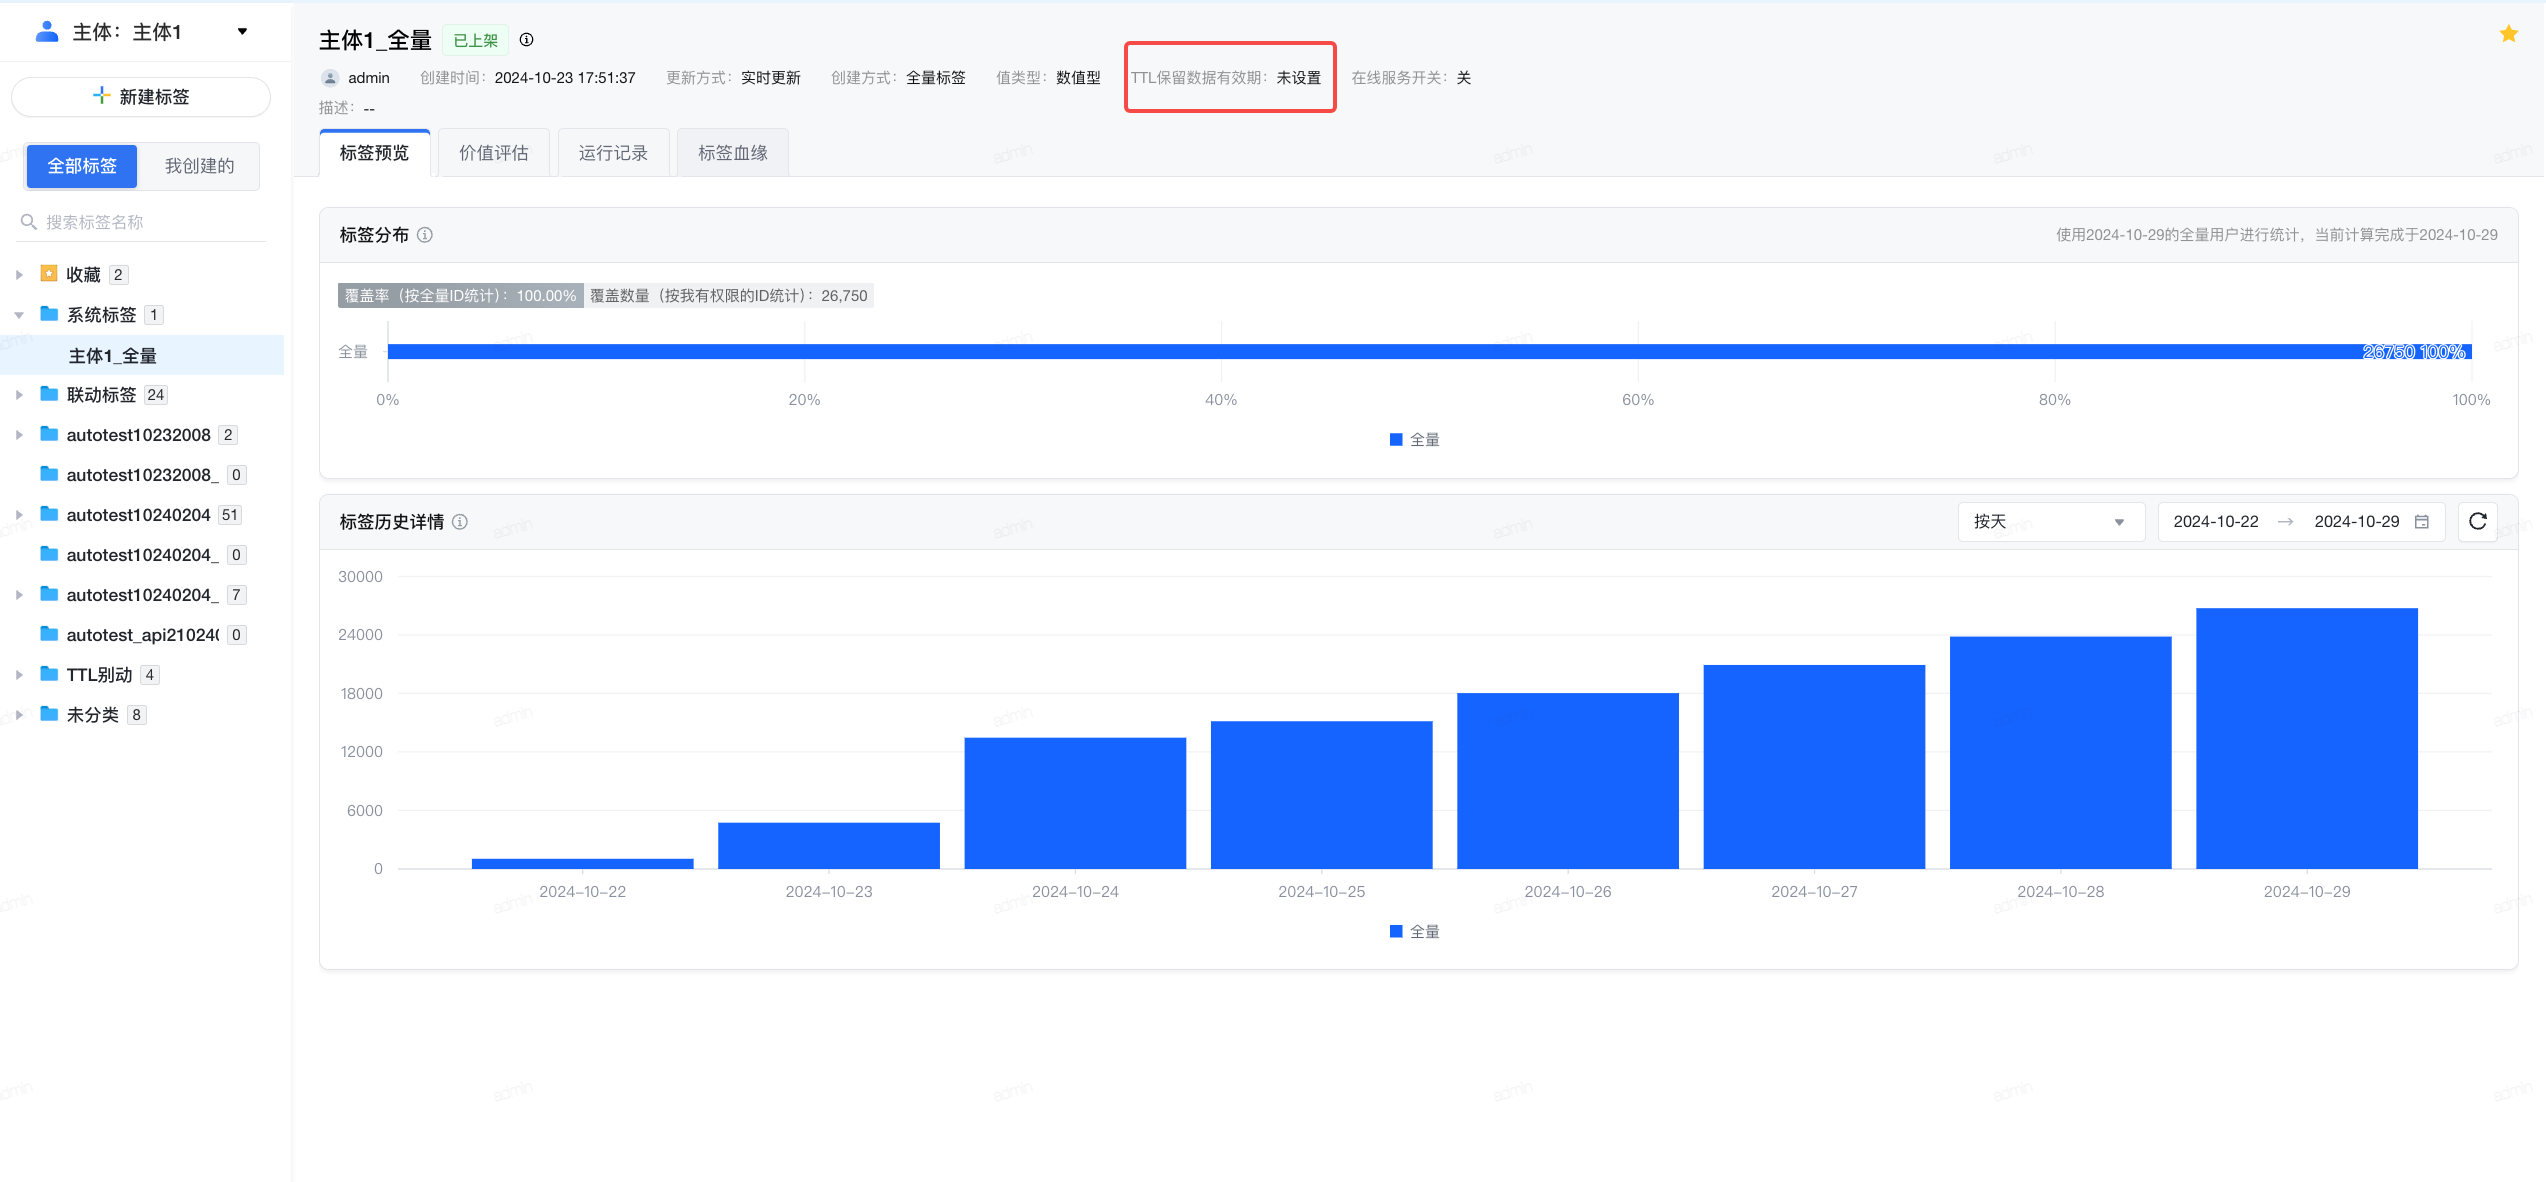Click the 覆盖率 100.00% label
Image resolution: width=2546 pixels, height=1182 pixels.
[460, 296]
